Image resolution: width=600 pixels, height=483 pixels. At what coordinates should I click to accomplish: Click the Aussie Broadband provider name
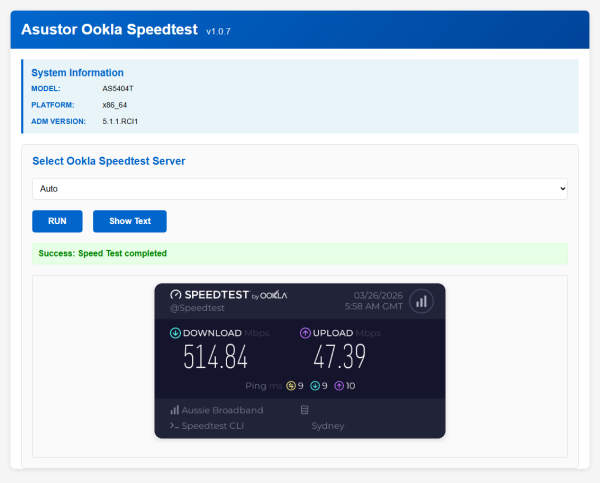pyautogui.click(x=222, y=410)
